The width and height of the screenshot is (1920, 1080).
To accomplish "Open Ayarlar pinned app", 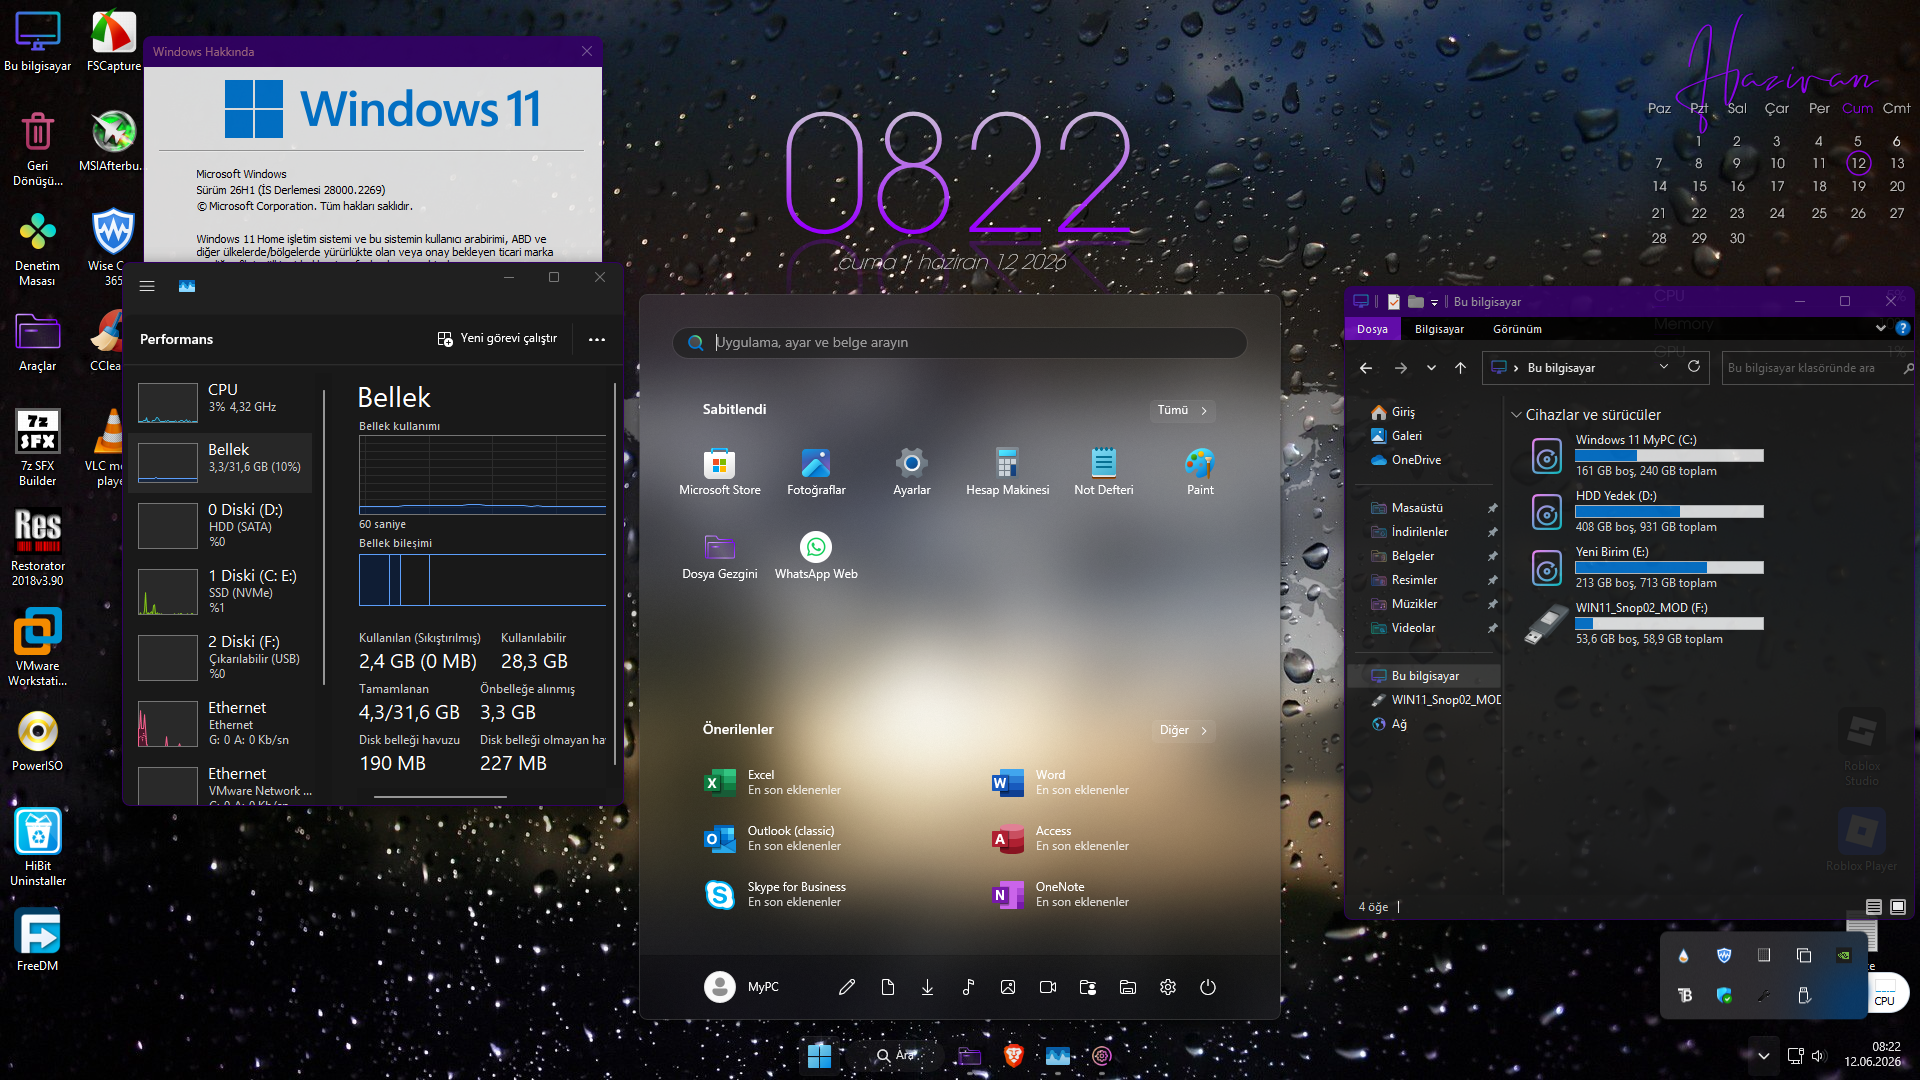I will pos(911,472).
